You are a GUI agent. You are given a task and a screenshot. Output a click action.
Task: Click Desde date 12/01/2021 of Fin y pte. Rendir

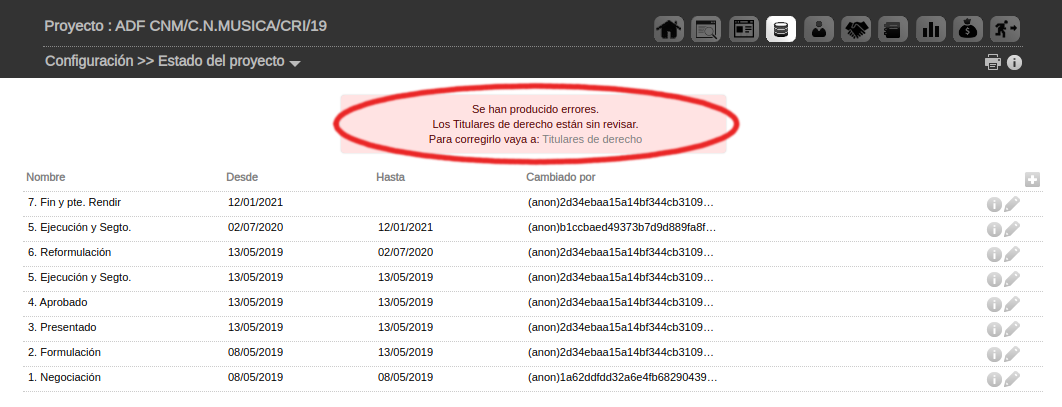click(x=255, y=202)
